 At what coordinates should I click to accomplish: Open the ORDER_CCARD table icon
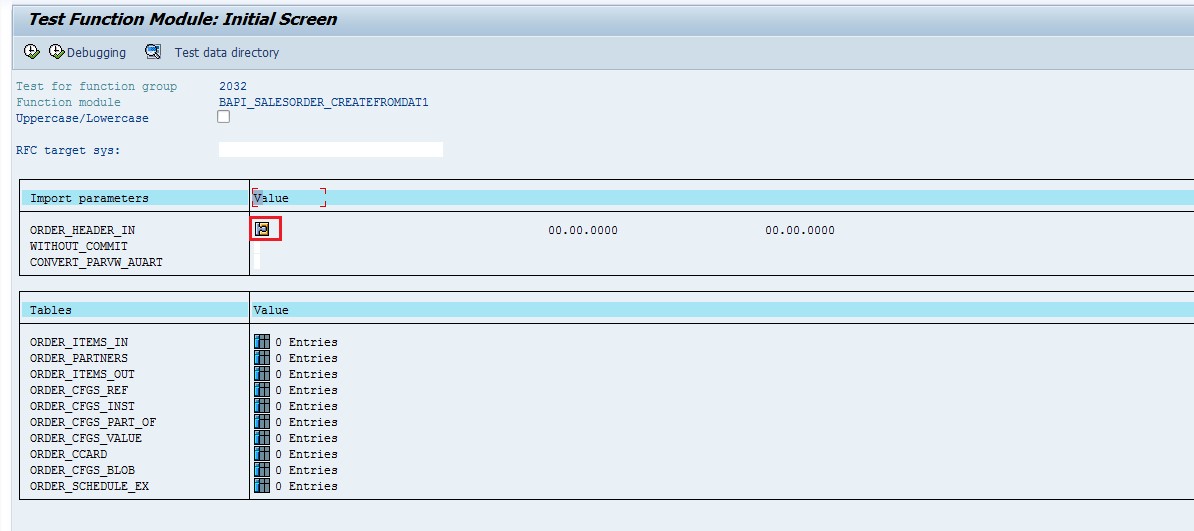click(262, 454)
